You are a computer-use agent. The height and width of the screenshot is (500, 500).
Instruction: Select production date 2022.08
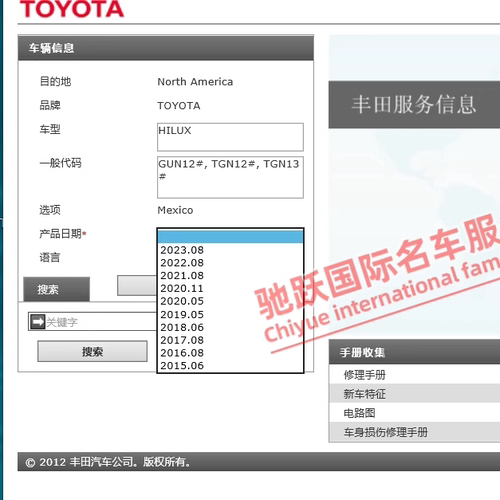tap(230, 263)
